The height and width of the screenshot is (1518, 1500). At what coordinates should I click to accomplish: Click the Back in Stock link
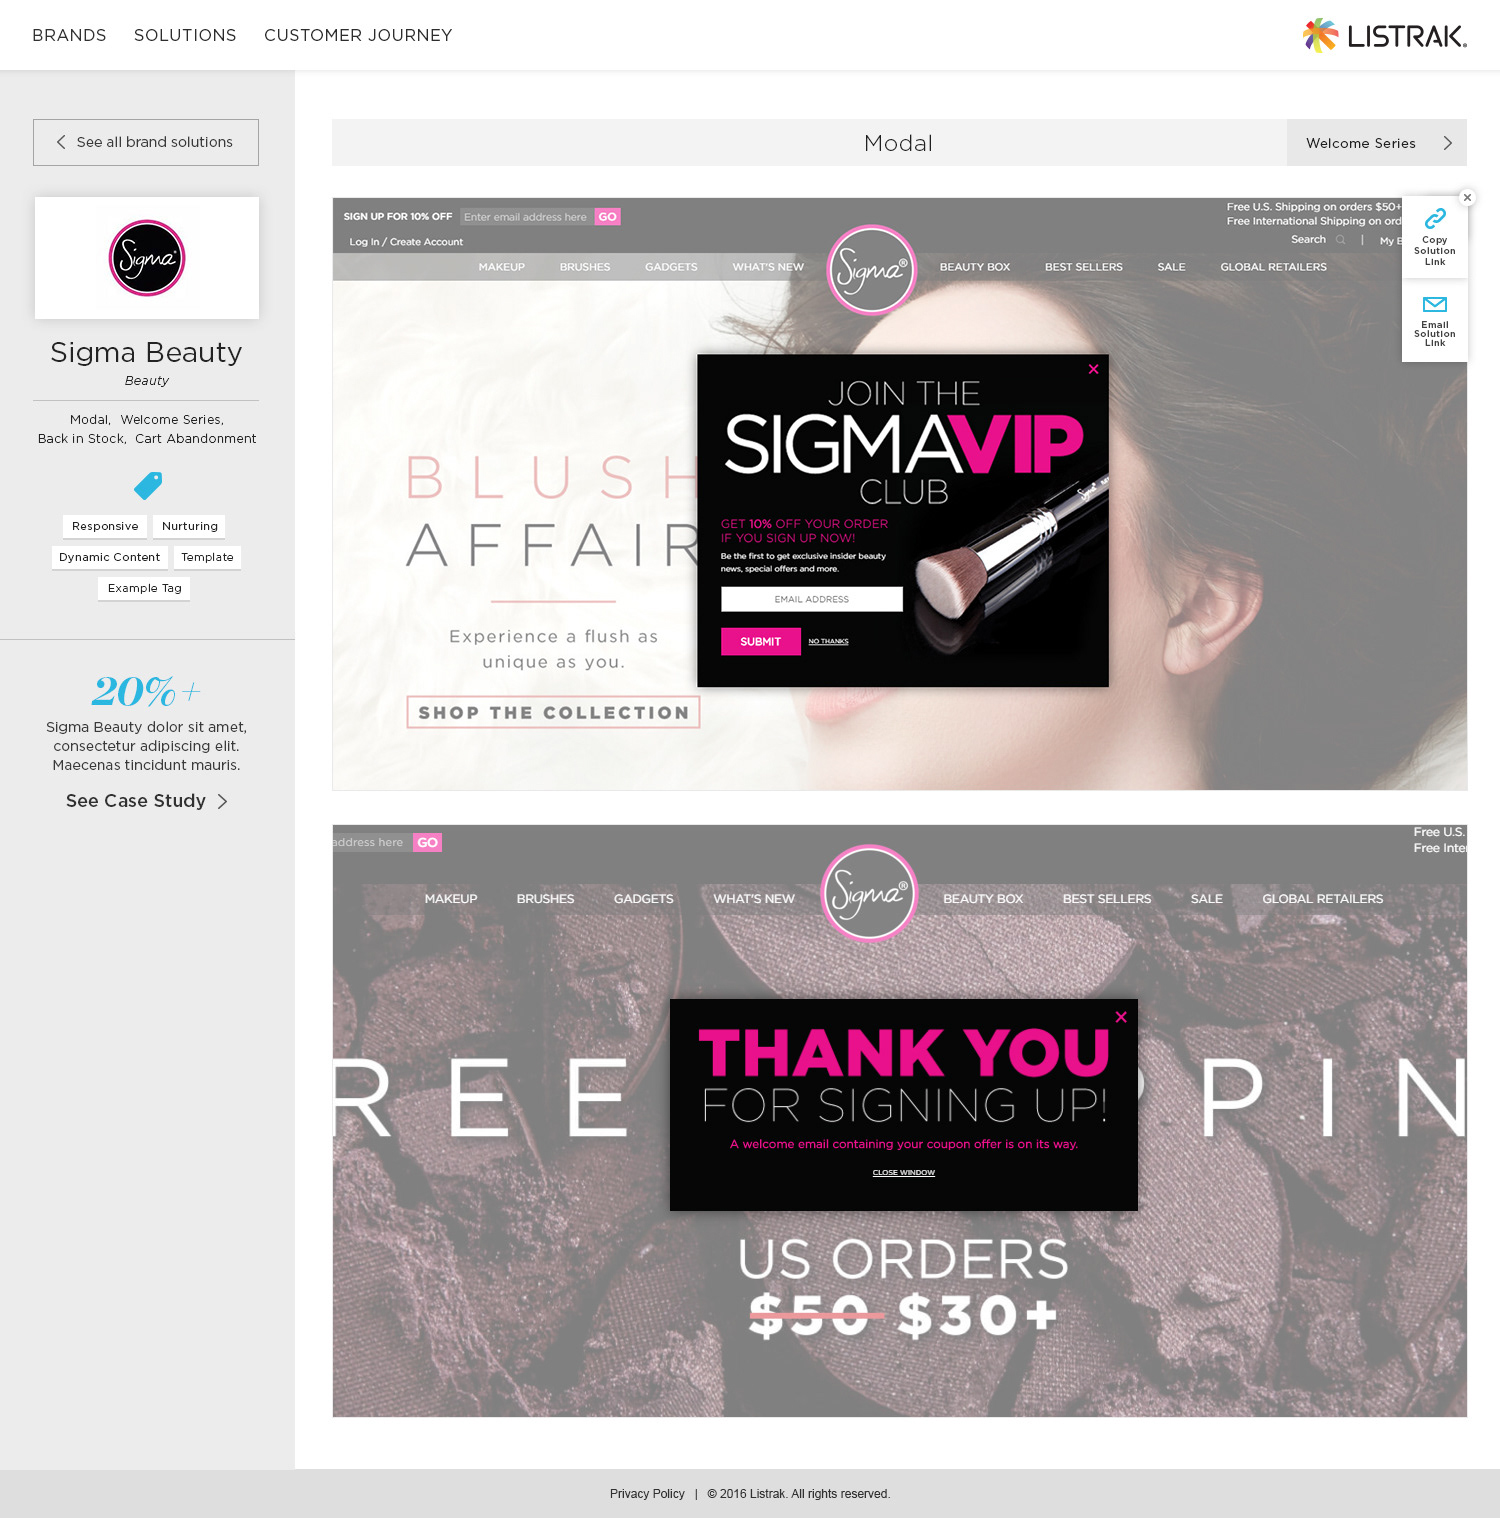pyautogui.click(x=82, y=439)
